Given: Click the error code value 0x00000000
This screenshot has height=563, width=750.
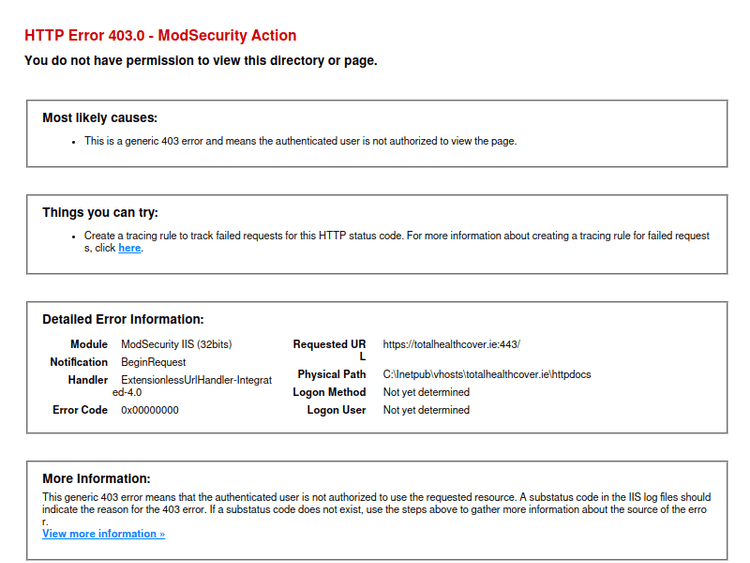Looking at the screenshot, I should (150, 410).
